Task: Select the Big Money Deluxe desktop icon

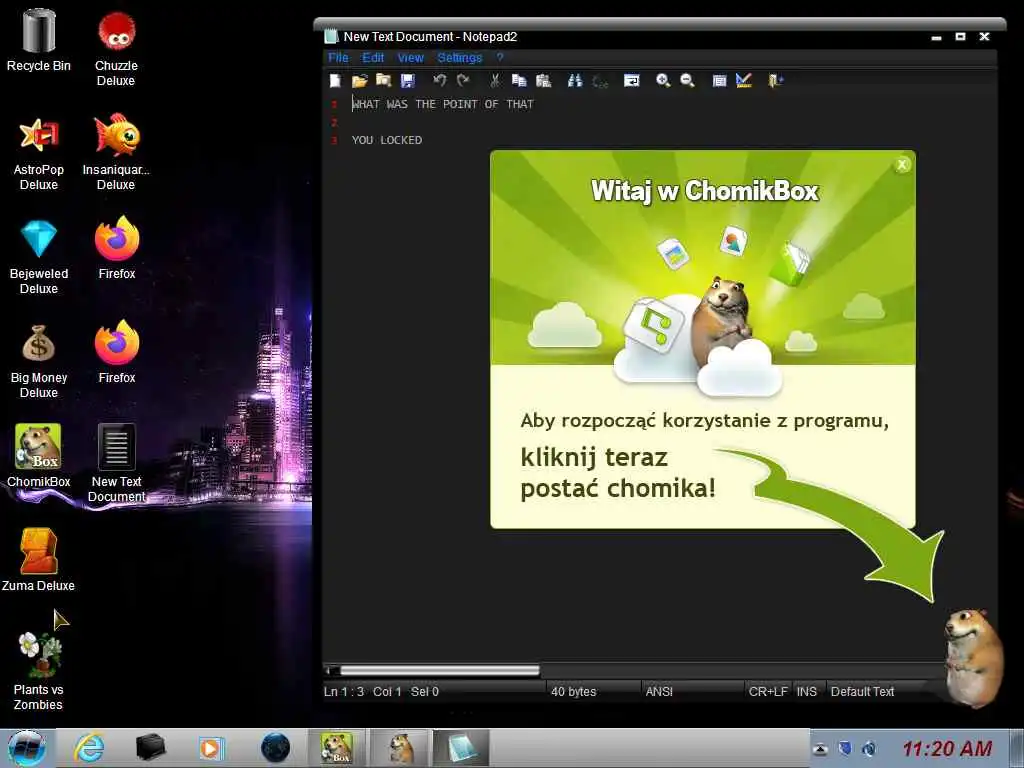Action: 39,361
